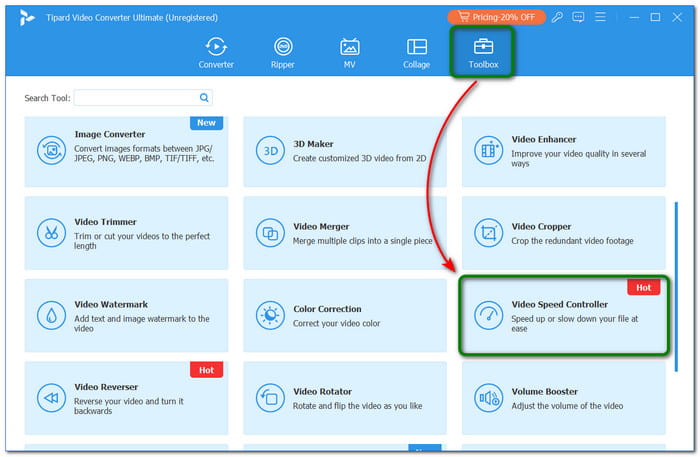Image resolution: width=700 pixels, height=457 pixels.
Task: Click the Tipard app logo
Action: point(27,17)
